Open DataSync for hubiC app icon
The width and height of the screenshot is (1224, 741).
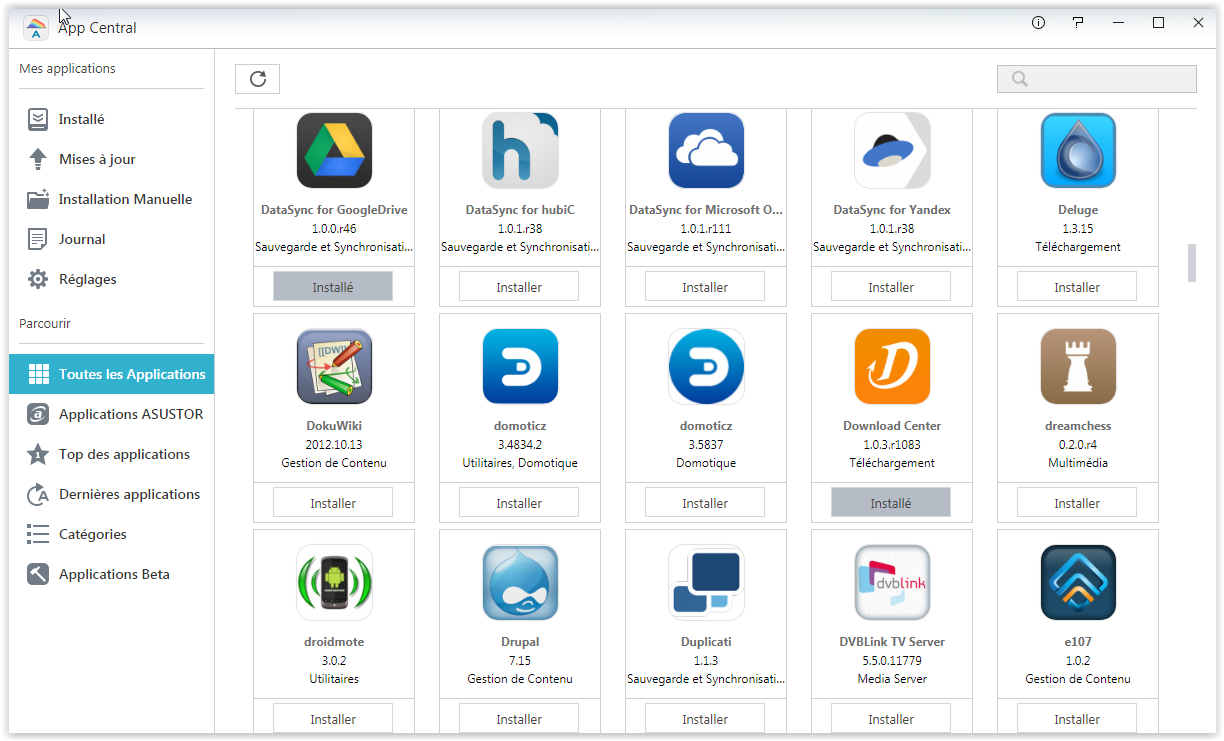[520, 151]
